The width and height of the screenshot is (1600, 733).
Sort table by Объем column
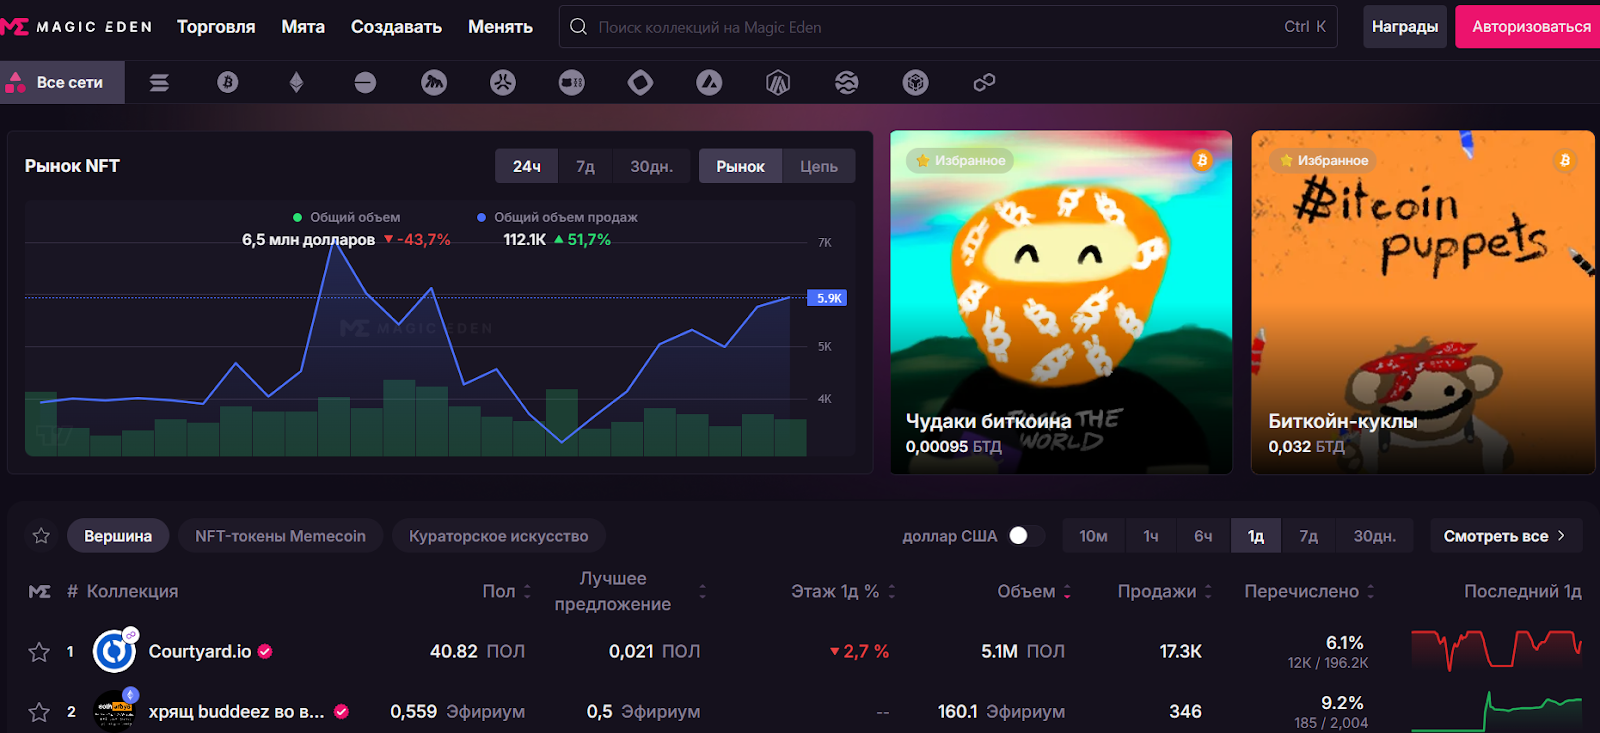1034,591
